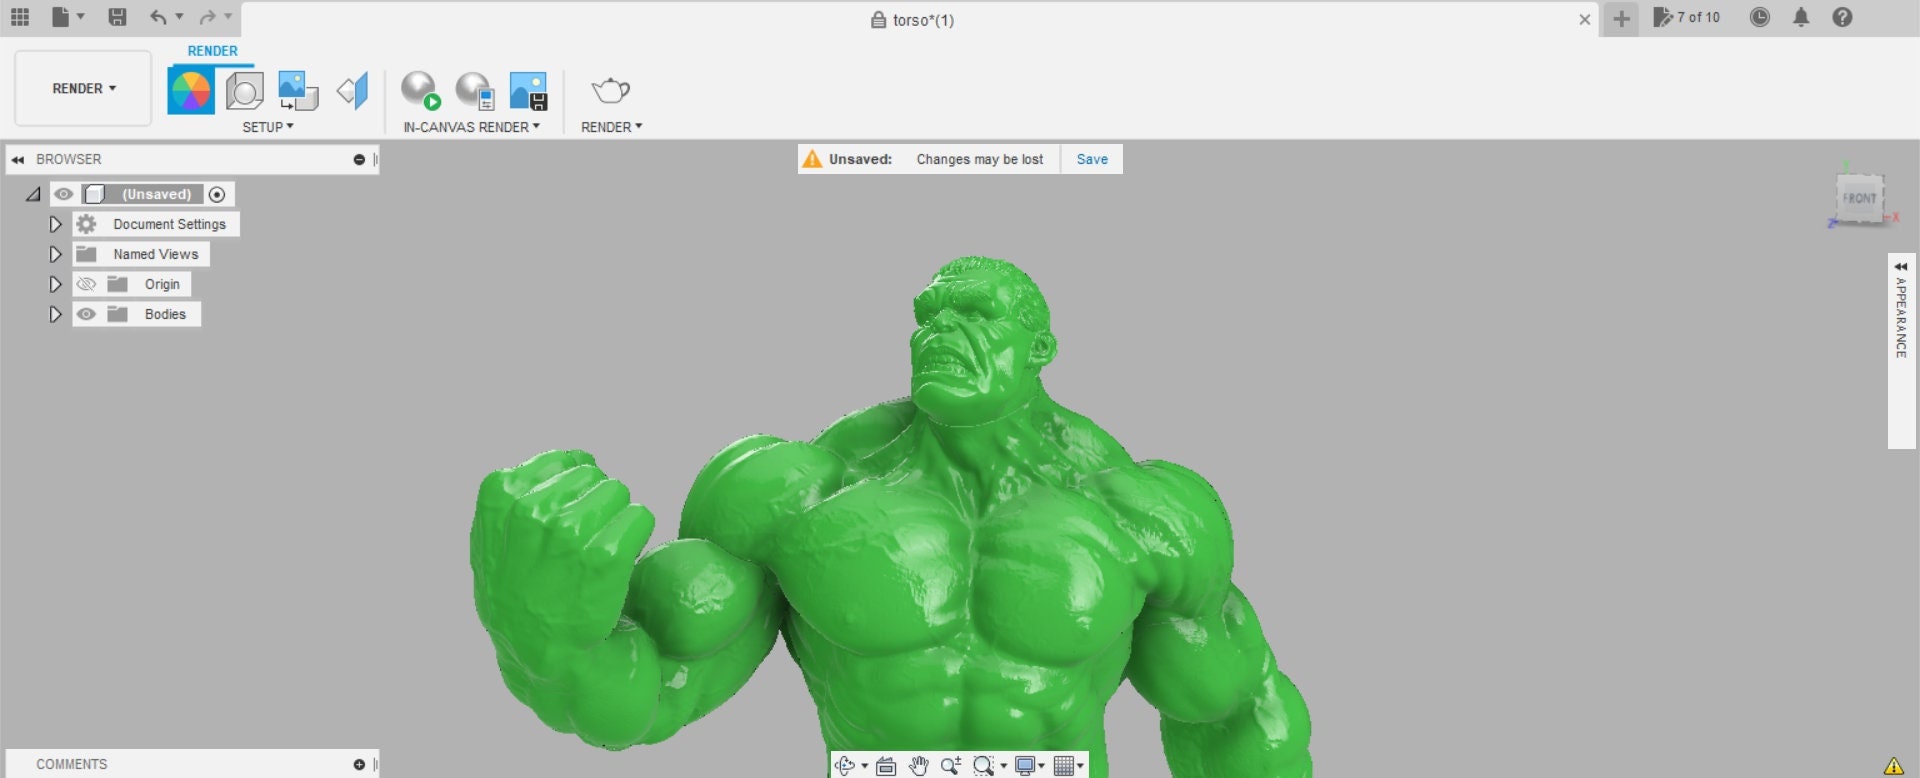Select the Zoom Window tool
1920x778 pixels.
click(983, 766)
